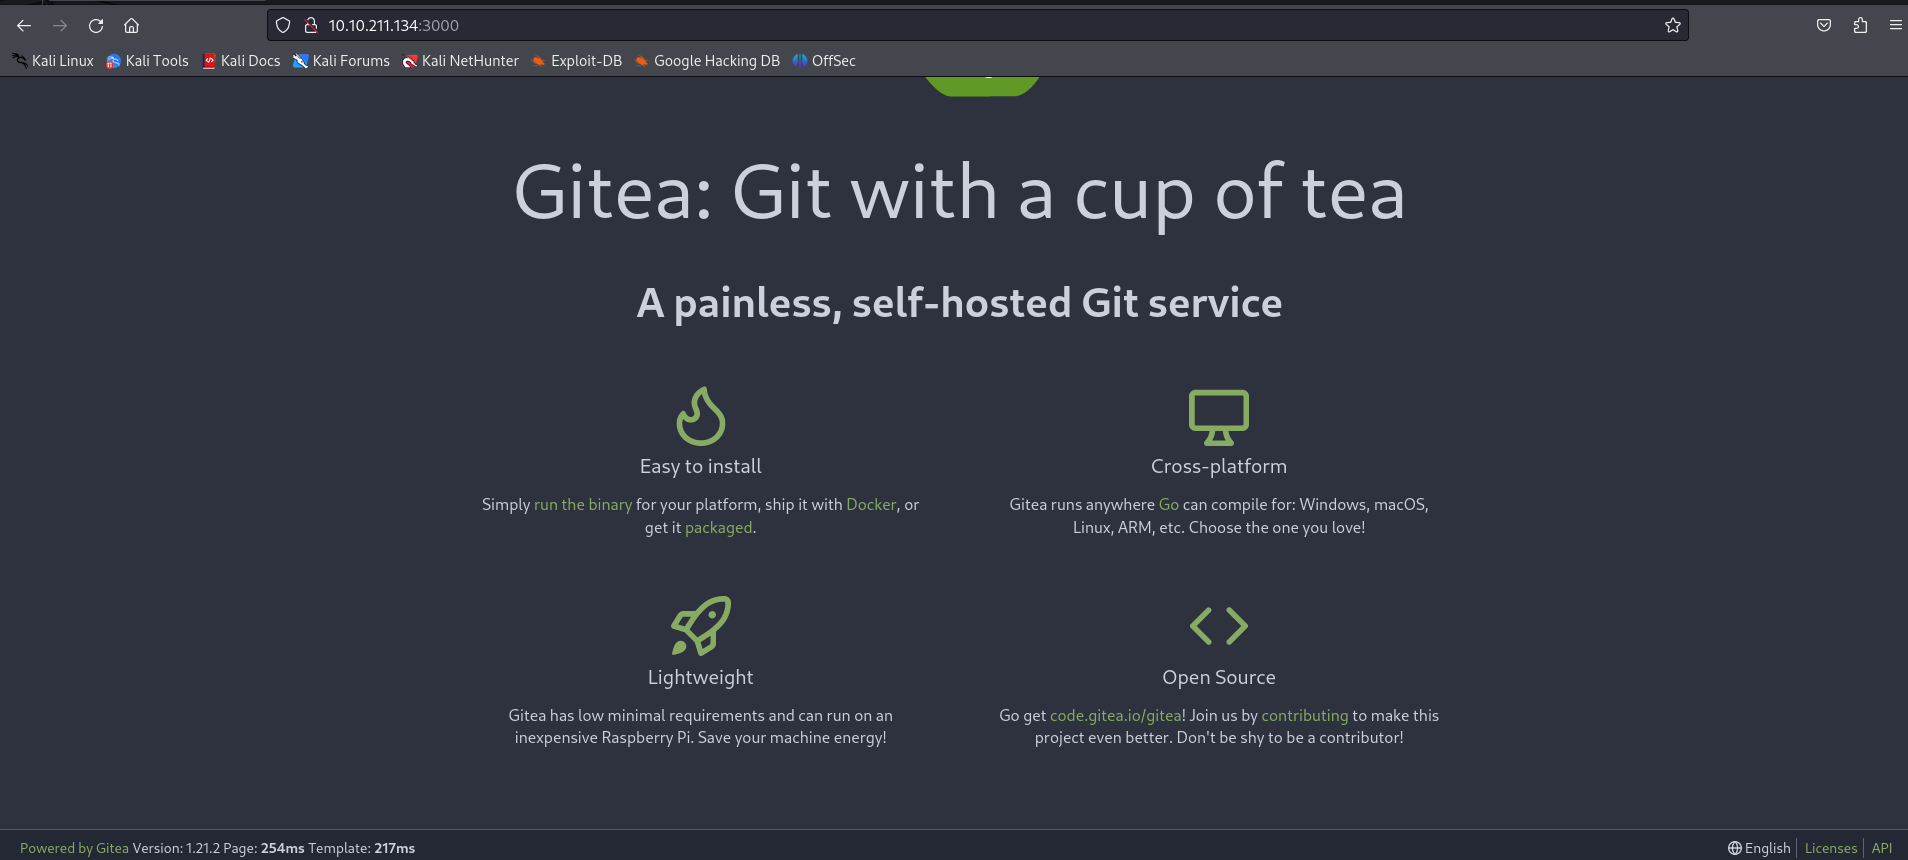This screenshot has width=1908, height=860.
Task: Follow the 'run the binary' link
Action: click(583, 505)
